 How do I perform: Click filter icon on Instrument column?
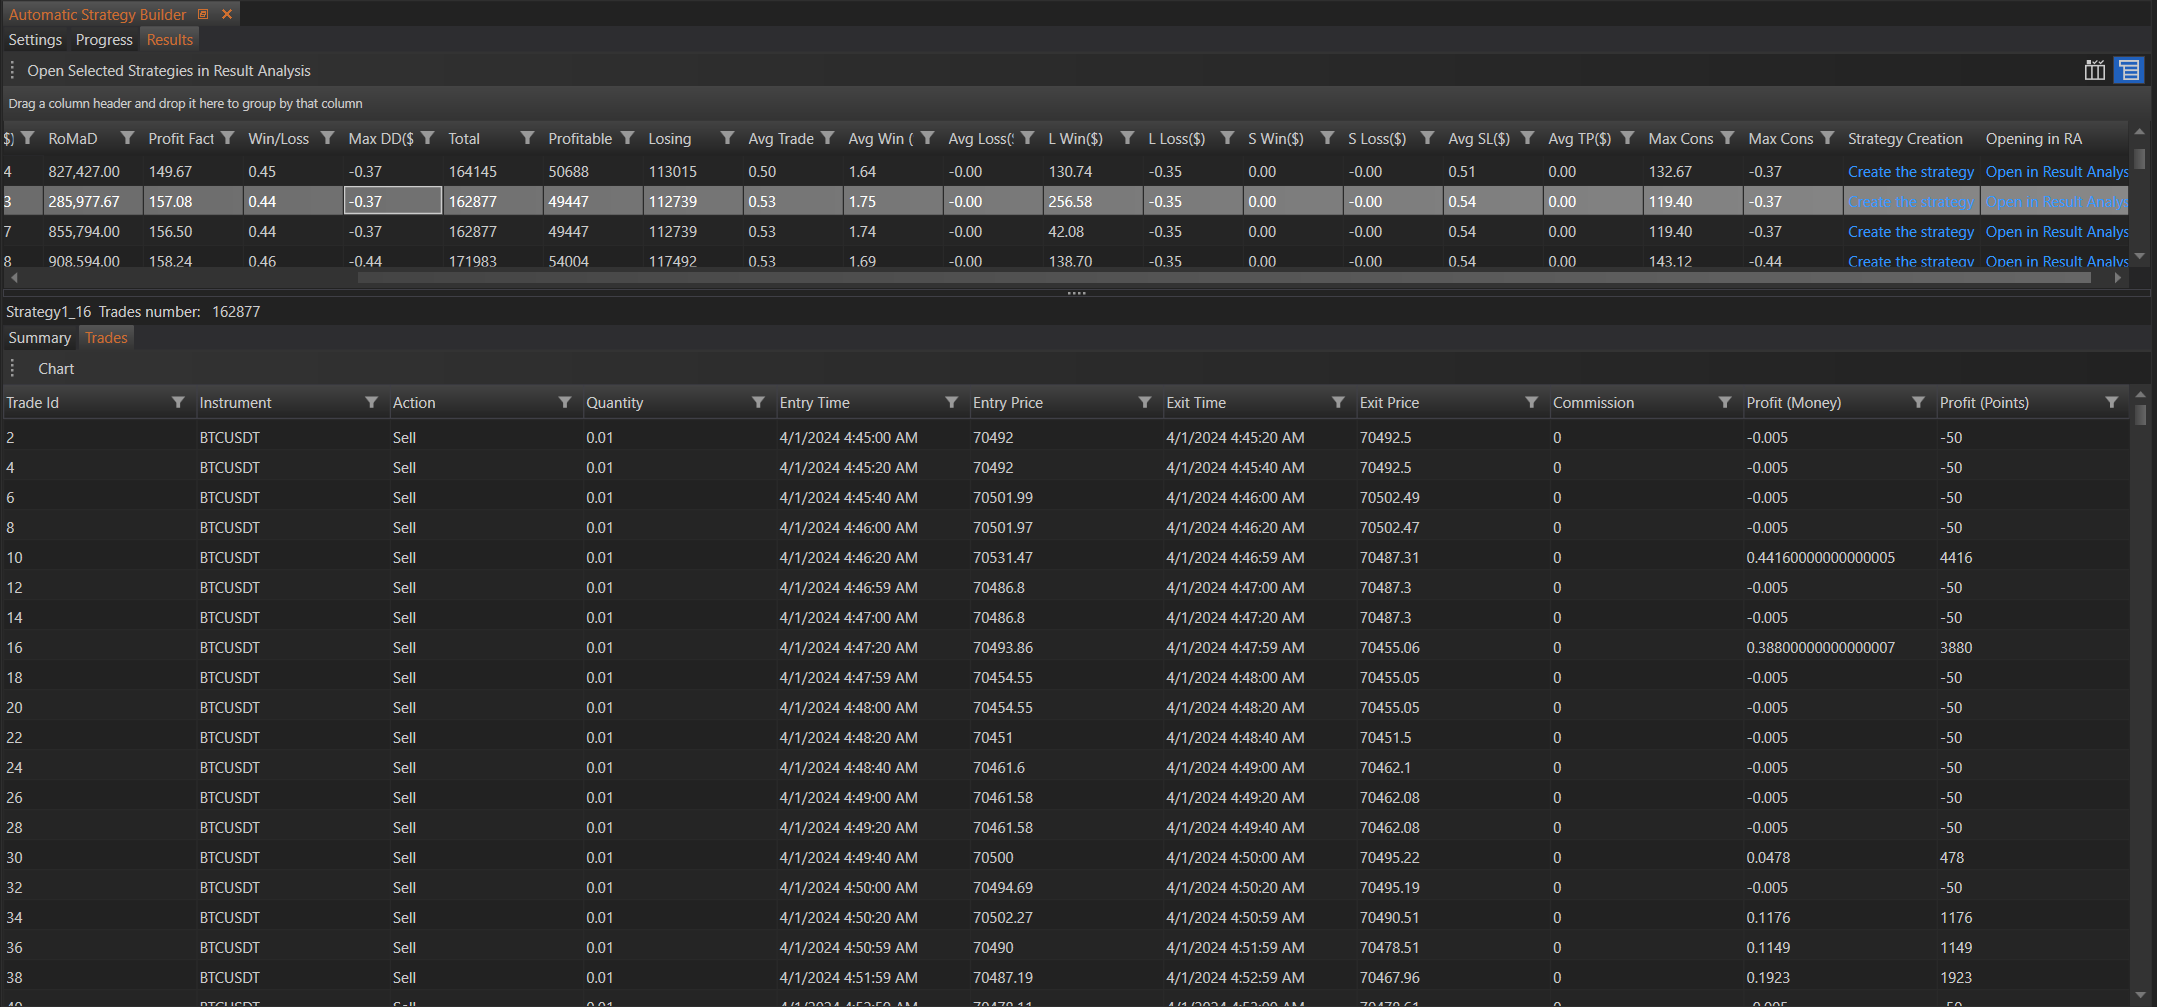371,402
